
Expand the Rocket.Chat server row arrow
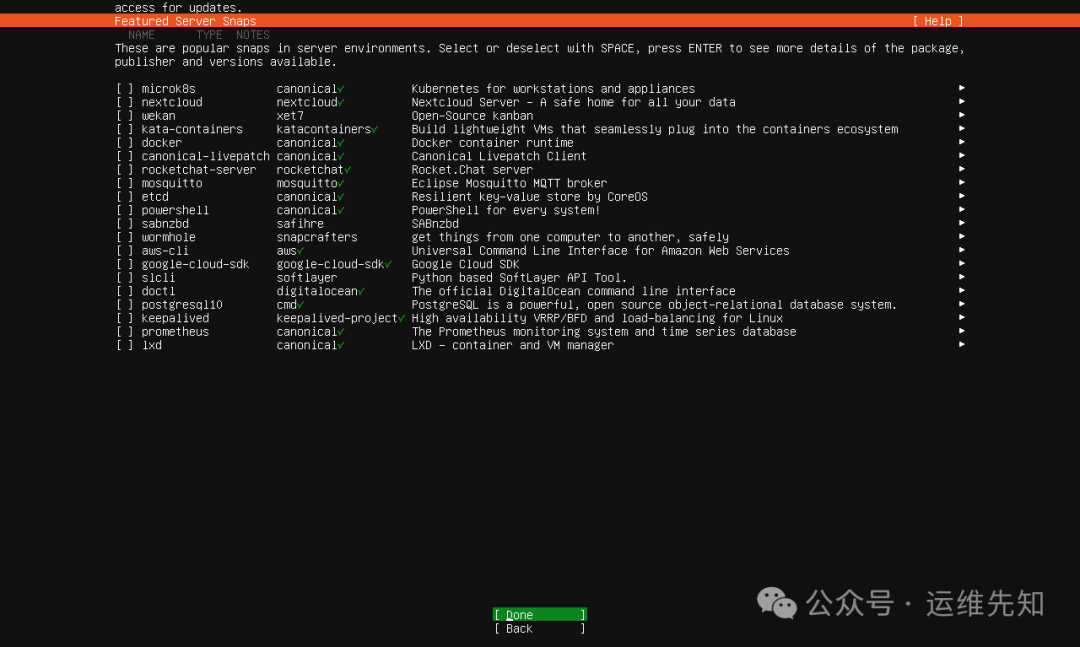[962, 169]
